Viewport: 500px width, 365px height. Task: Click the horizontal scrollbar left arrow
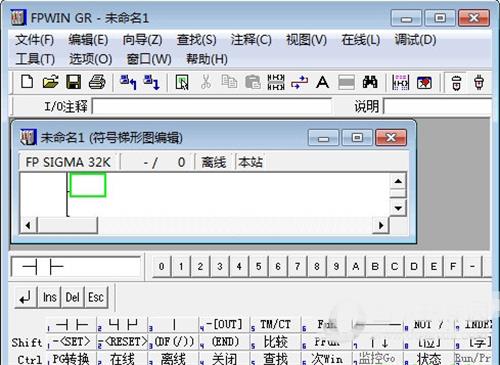(x=28, y=226)
